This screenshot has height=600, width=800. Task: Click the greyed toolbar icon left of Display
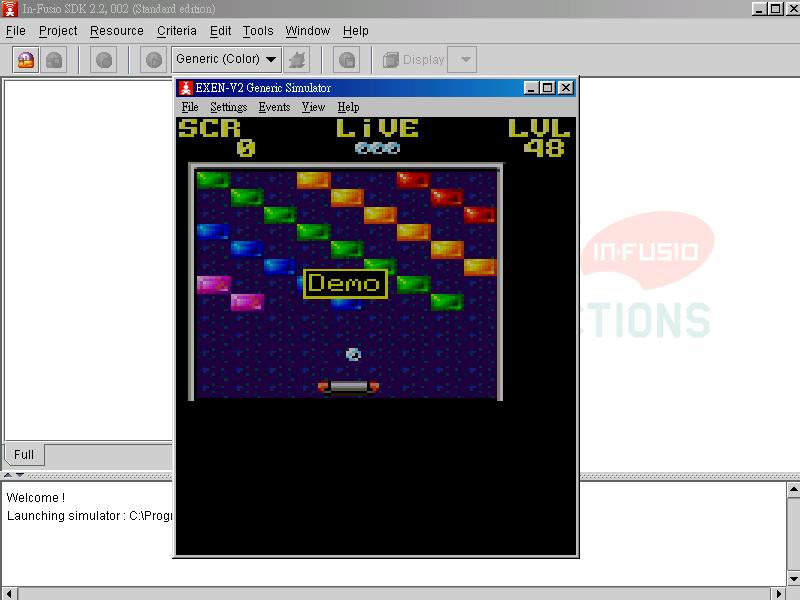pos(347,60)
